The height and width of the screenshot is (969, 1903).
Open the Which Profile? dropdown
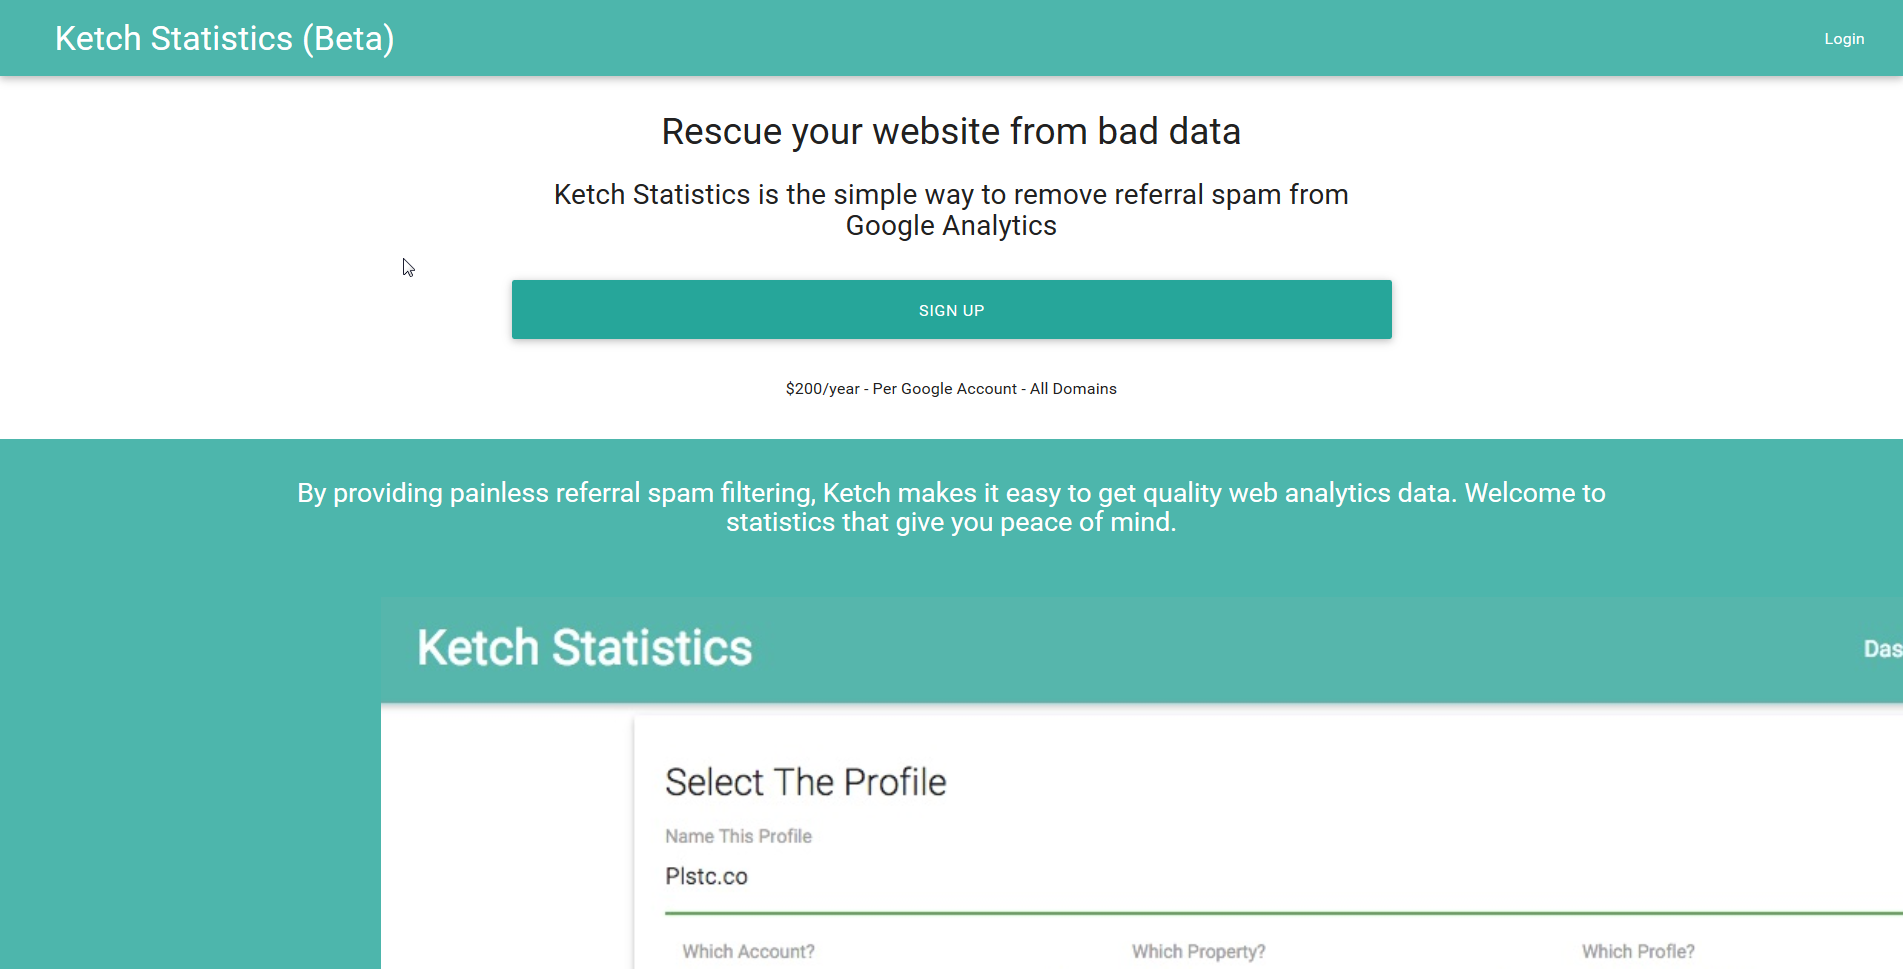click(1637, 951)
